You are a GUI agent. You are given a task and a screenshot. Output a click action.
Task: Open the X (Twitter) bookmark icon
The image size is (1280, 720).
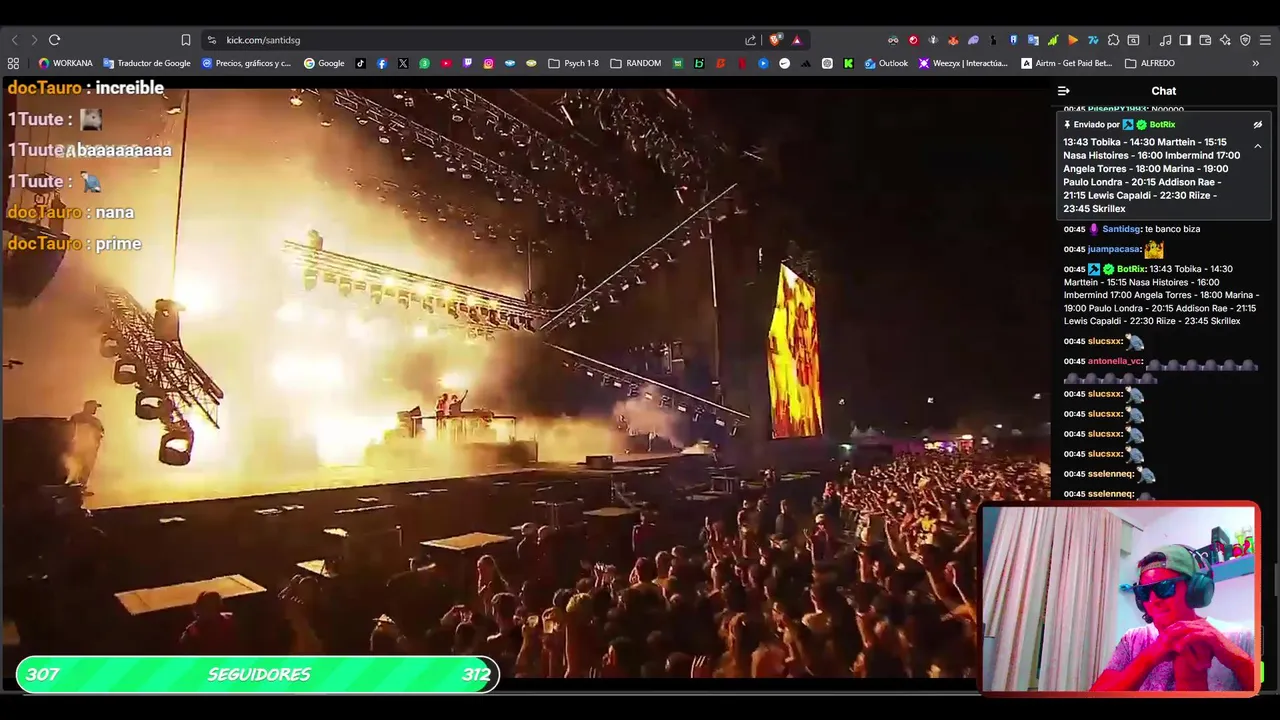403,63
